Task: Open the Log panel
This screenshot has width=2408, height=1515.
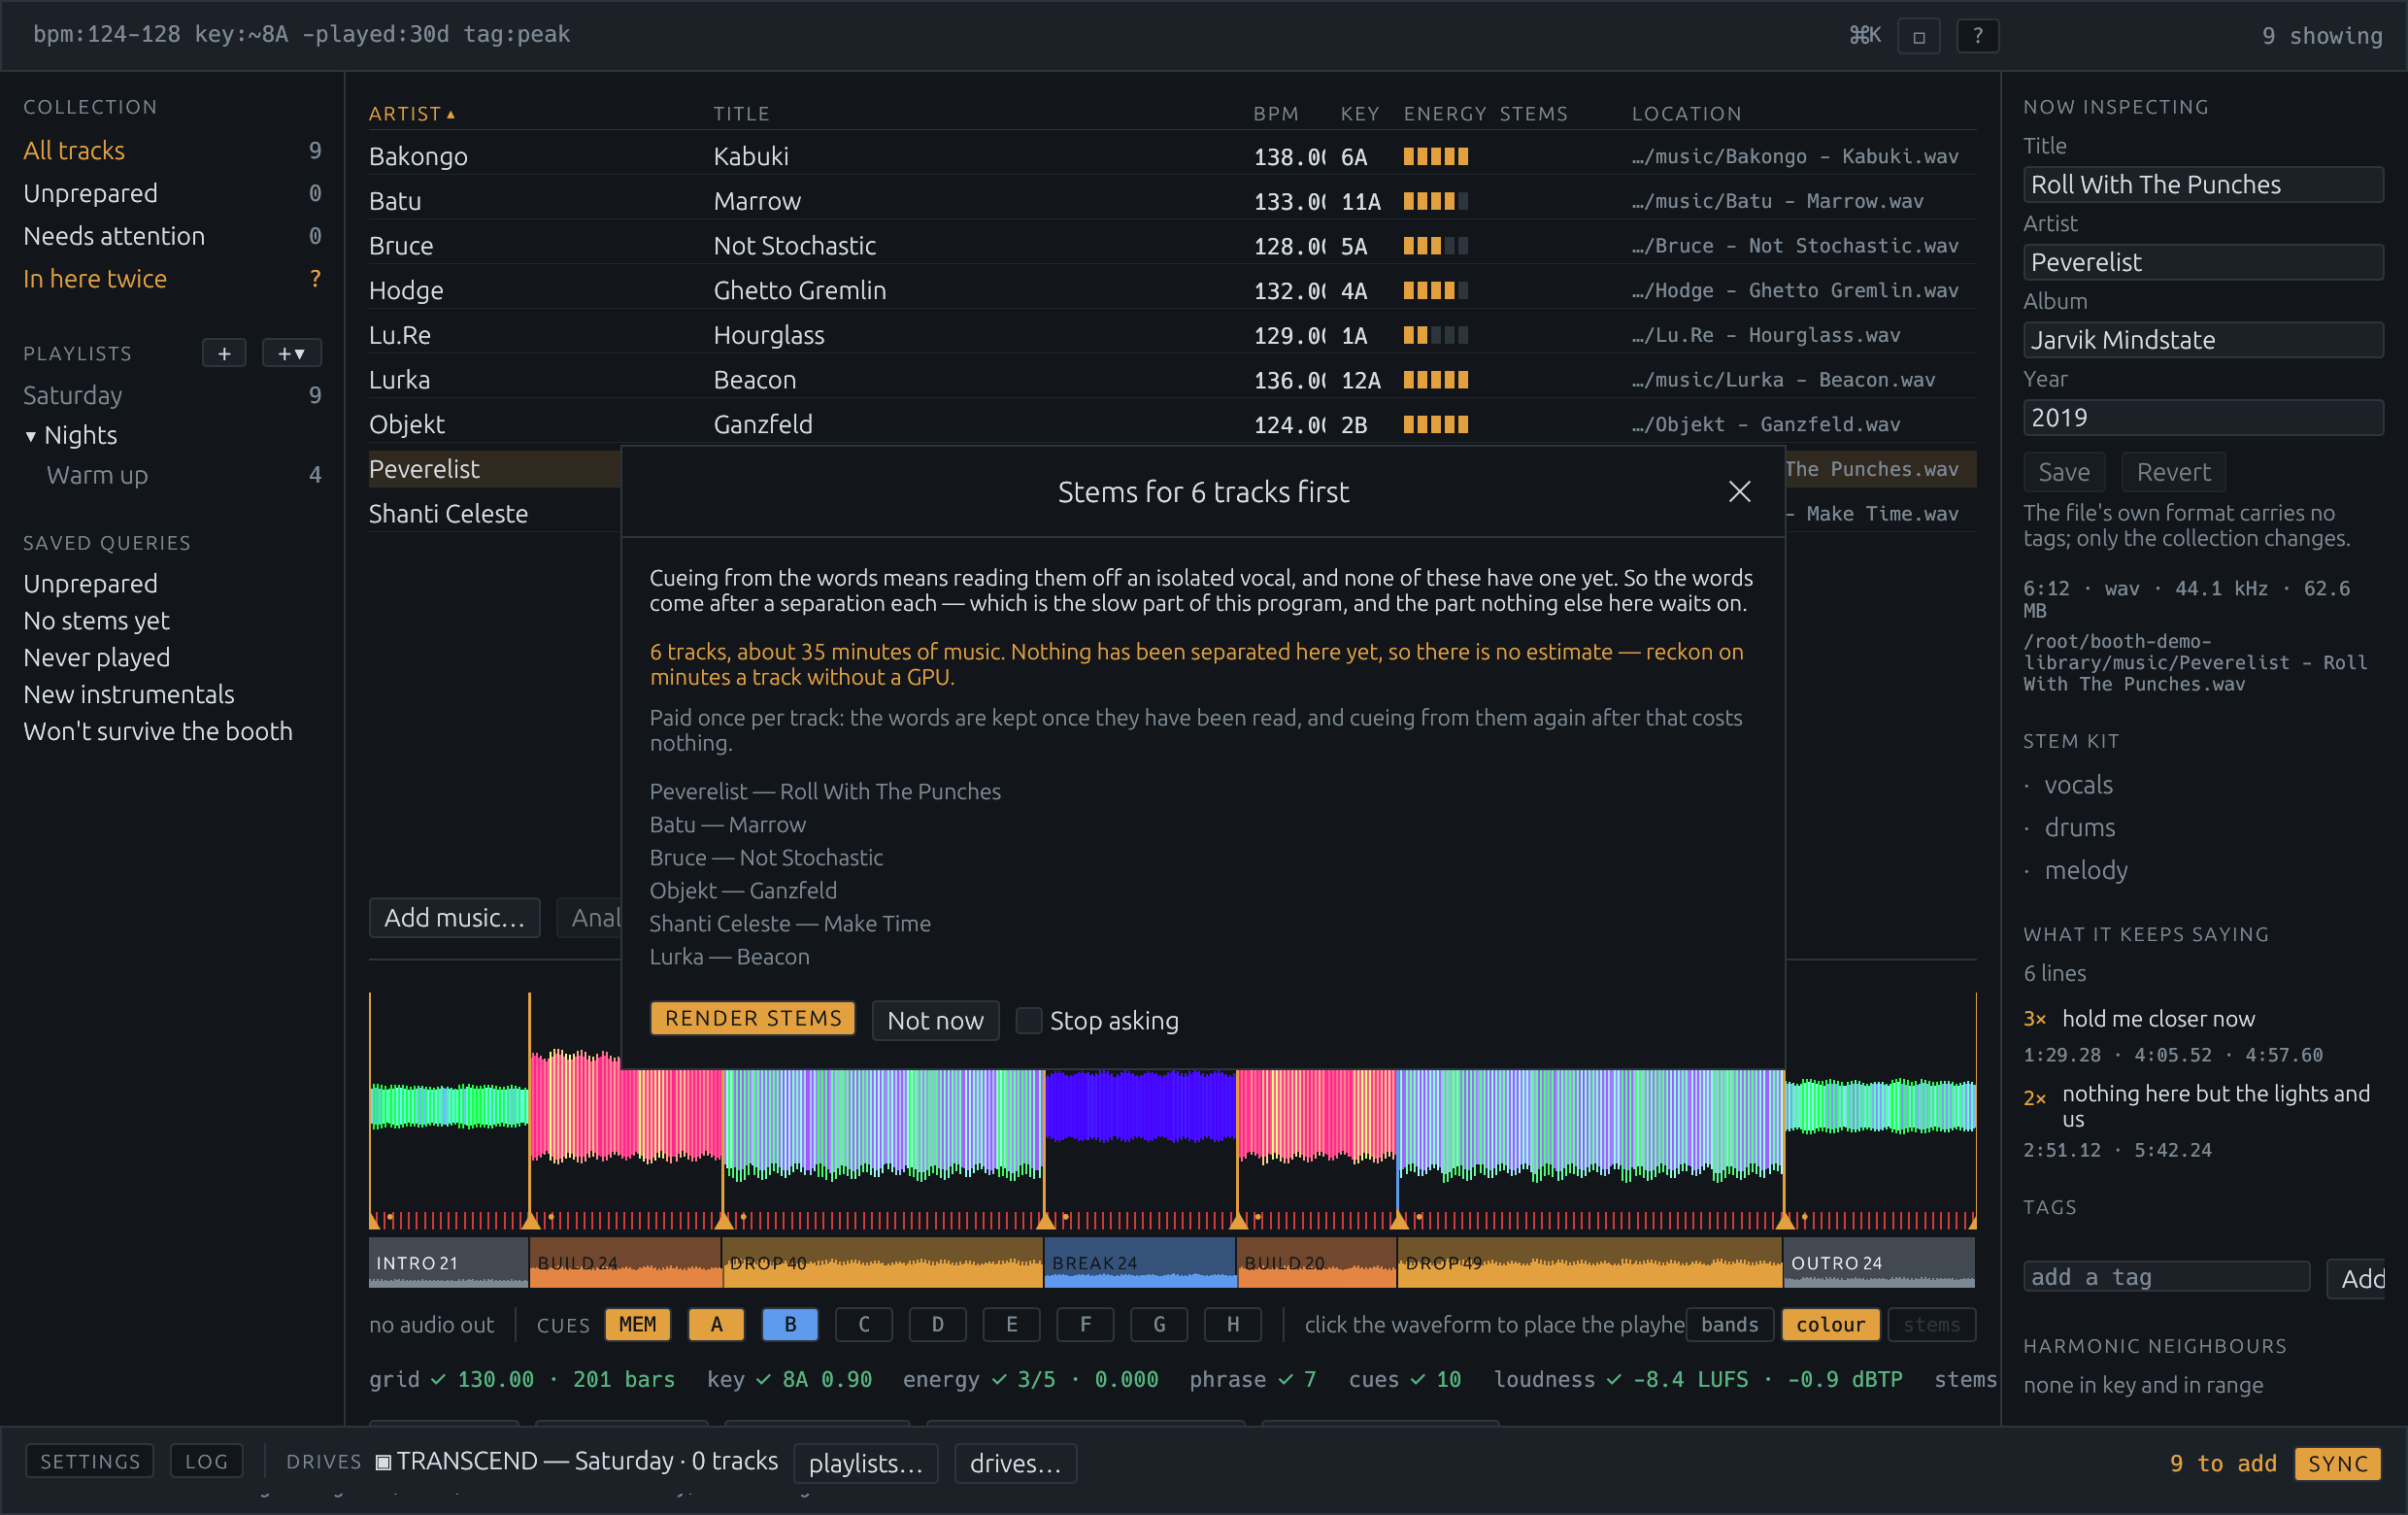Action: (x=206, y=1461)
